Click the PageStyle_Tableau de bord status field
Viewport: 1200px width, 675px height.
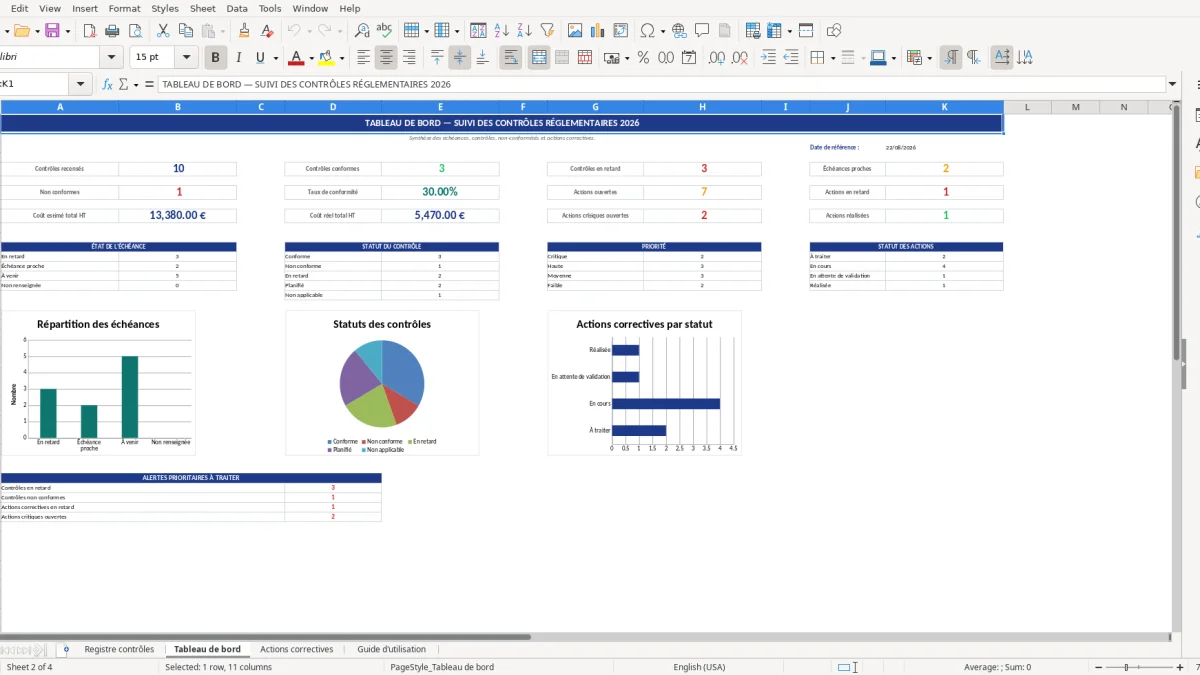tap(442, 667)
